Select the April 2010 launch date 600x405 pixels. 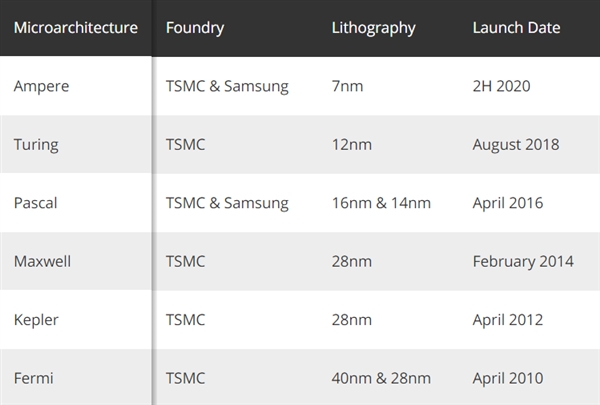[x=508, y=378]
